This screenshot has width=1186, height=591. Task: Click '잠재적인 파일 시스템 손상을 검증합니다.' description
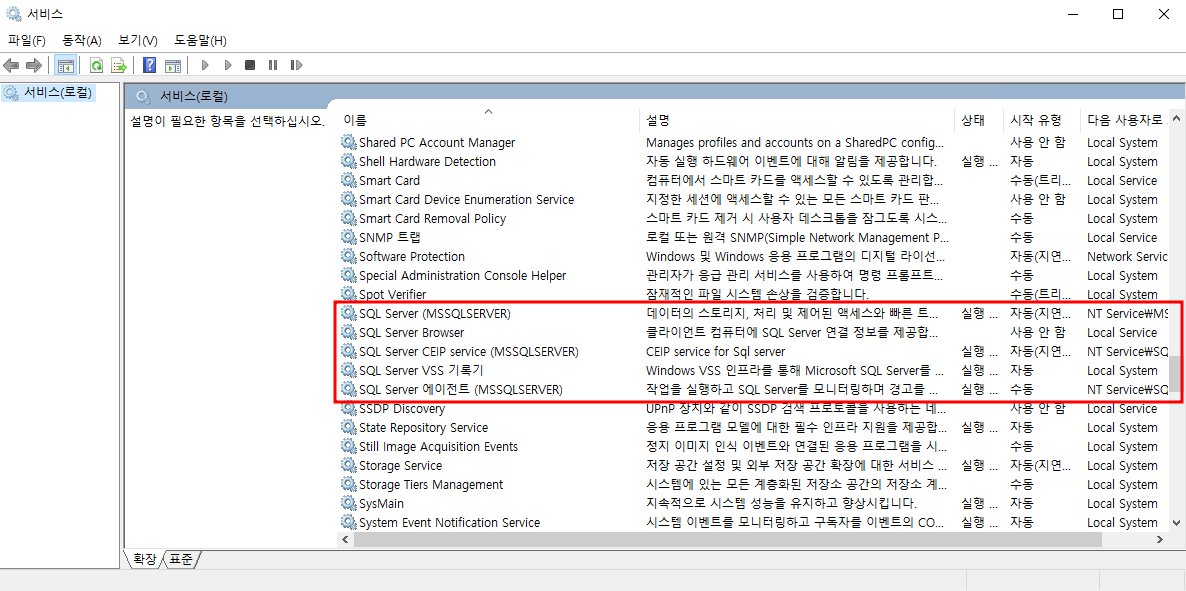[x=757, y=294]
